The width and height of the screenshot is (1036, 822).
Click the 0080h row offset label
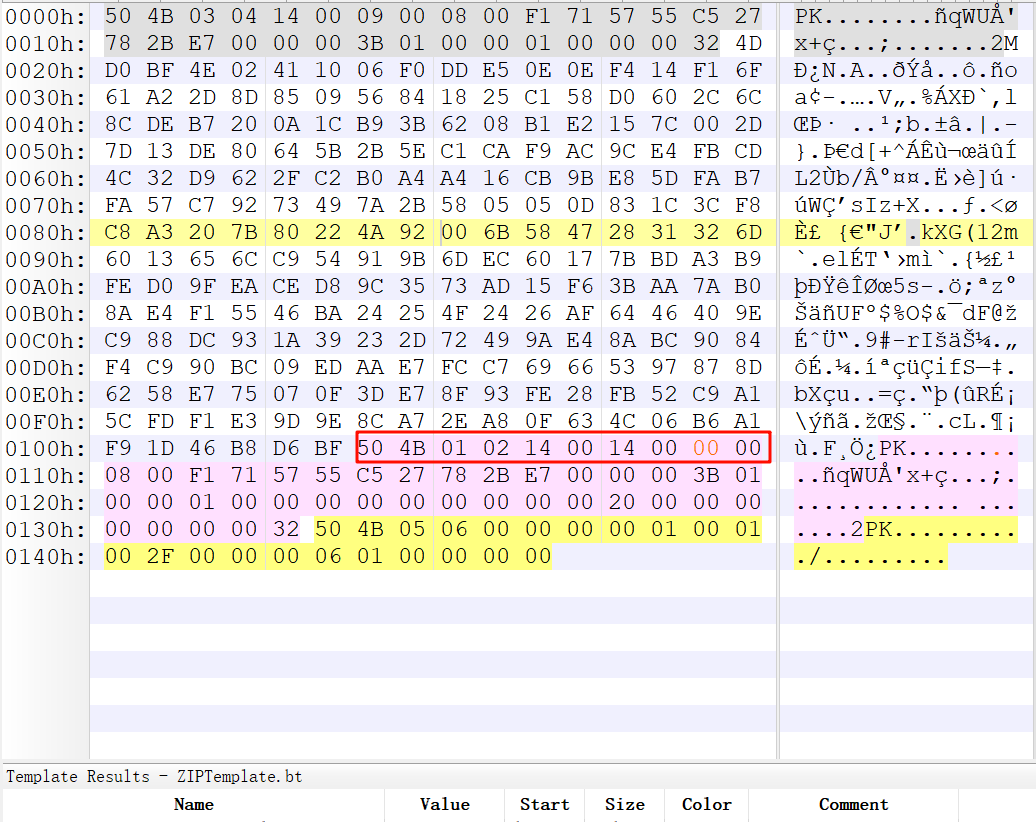click(45, 233)
